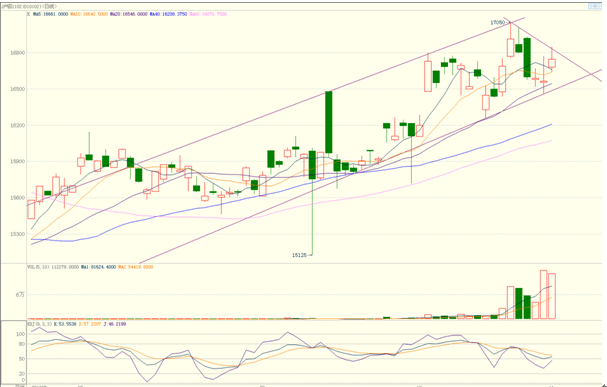Click the KDJ(9,3,3) indicator label
607x387 pixels.
coord(39,324)
